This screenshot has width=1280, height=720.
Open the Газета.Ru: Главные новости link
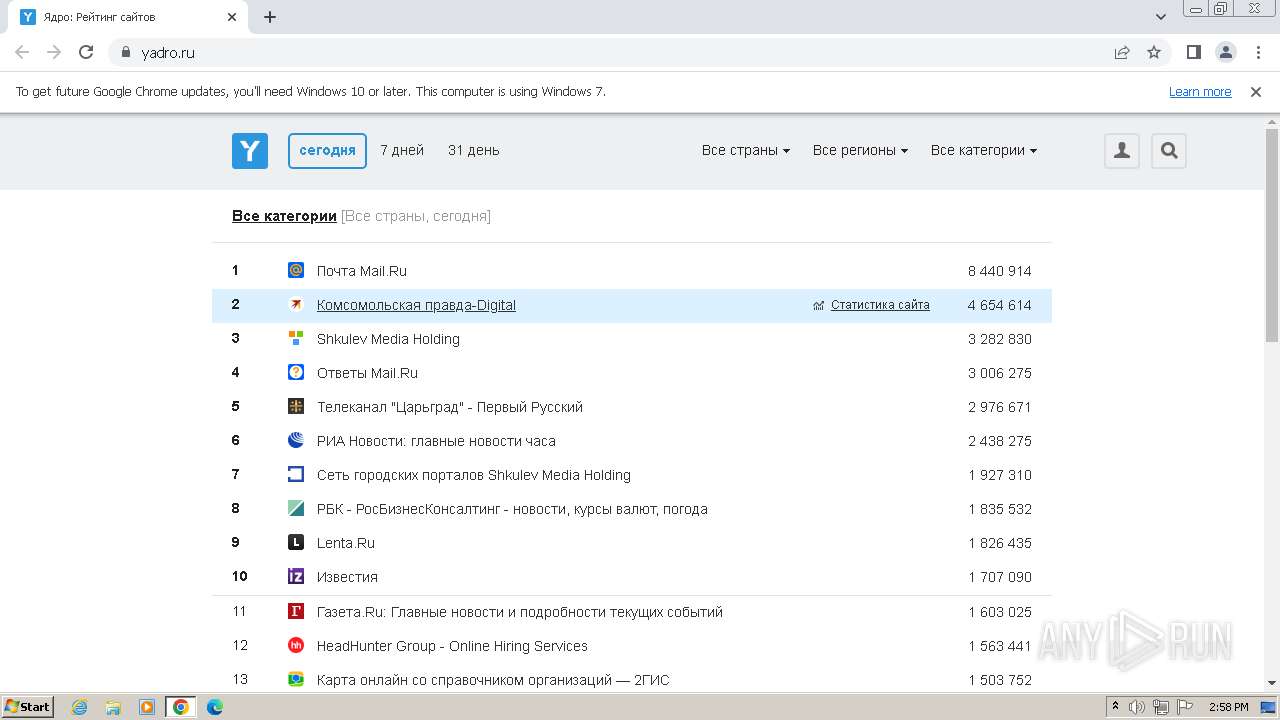pos(520,612)
